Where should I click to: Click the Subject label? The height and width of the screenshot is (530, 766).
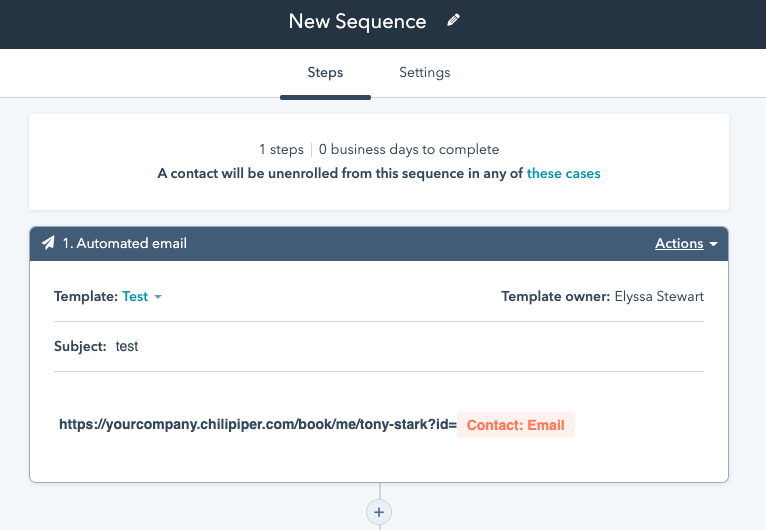(80, 346)
